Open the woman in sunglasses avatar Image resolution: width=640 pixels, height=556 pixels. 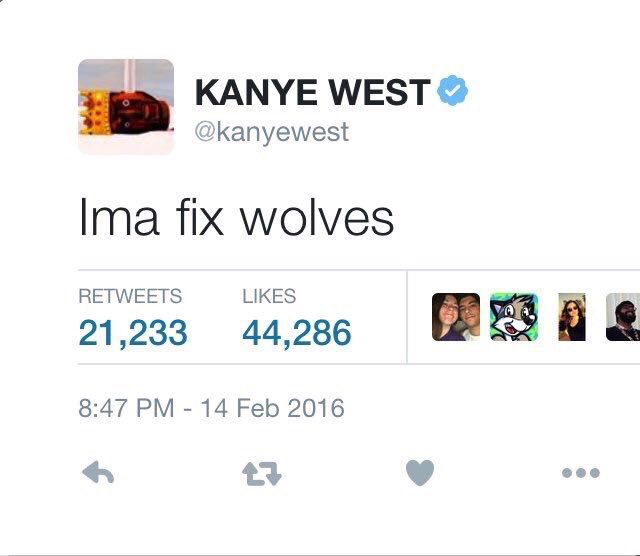point(572,317)
